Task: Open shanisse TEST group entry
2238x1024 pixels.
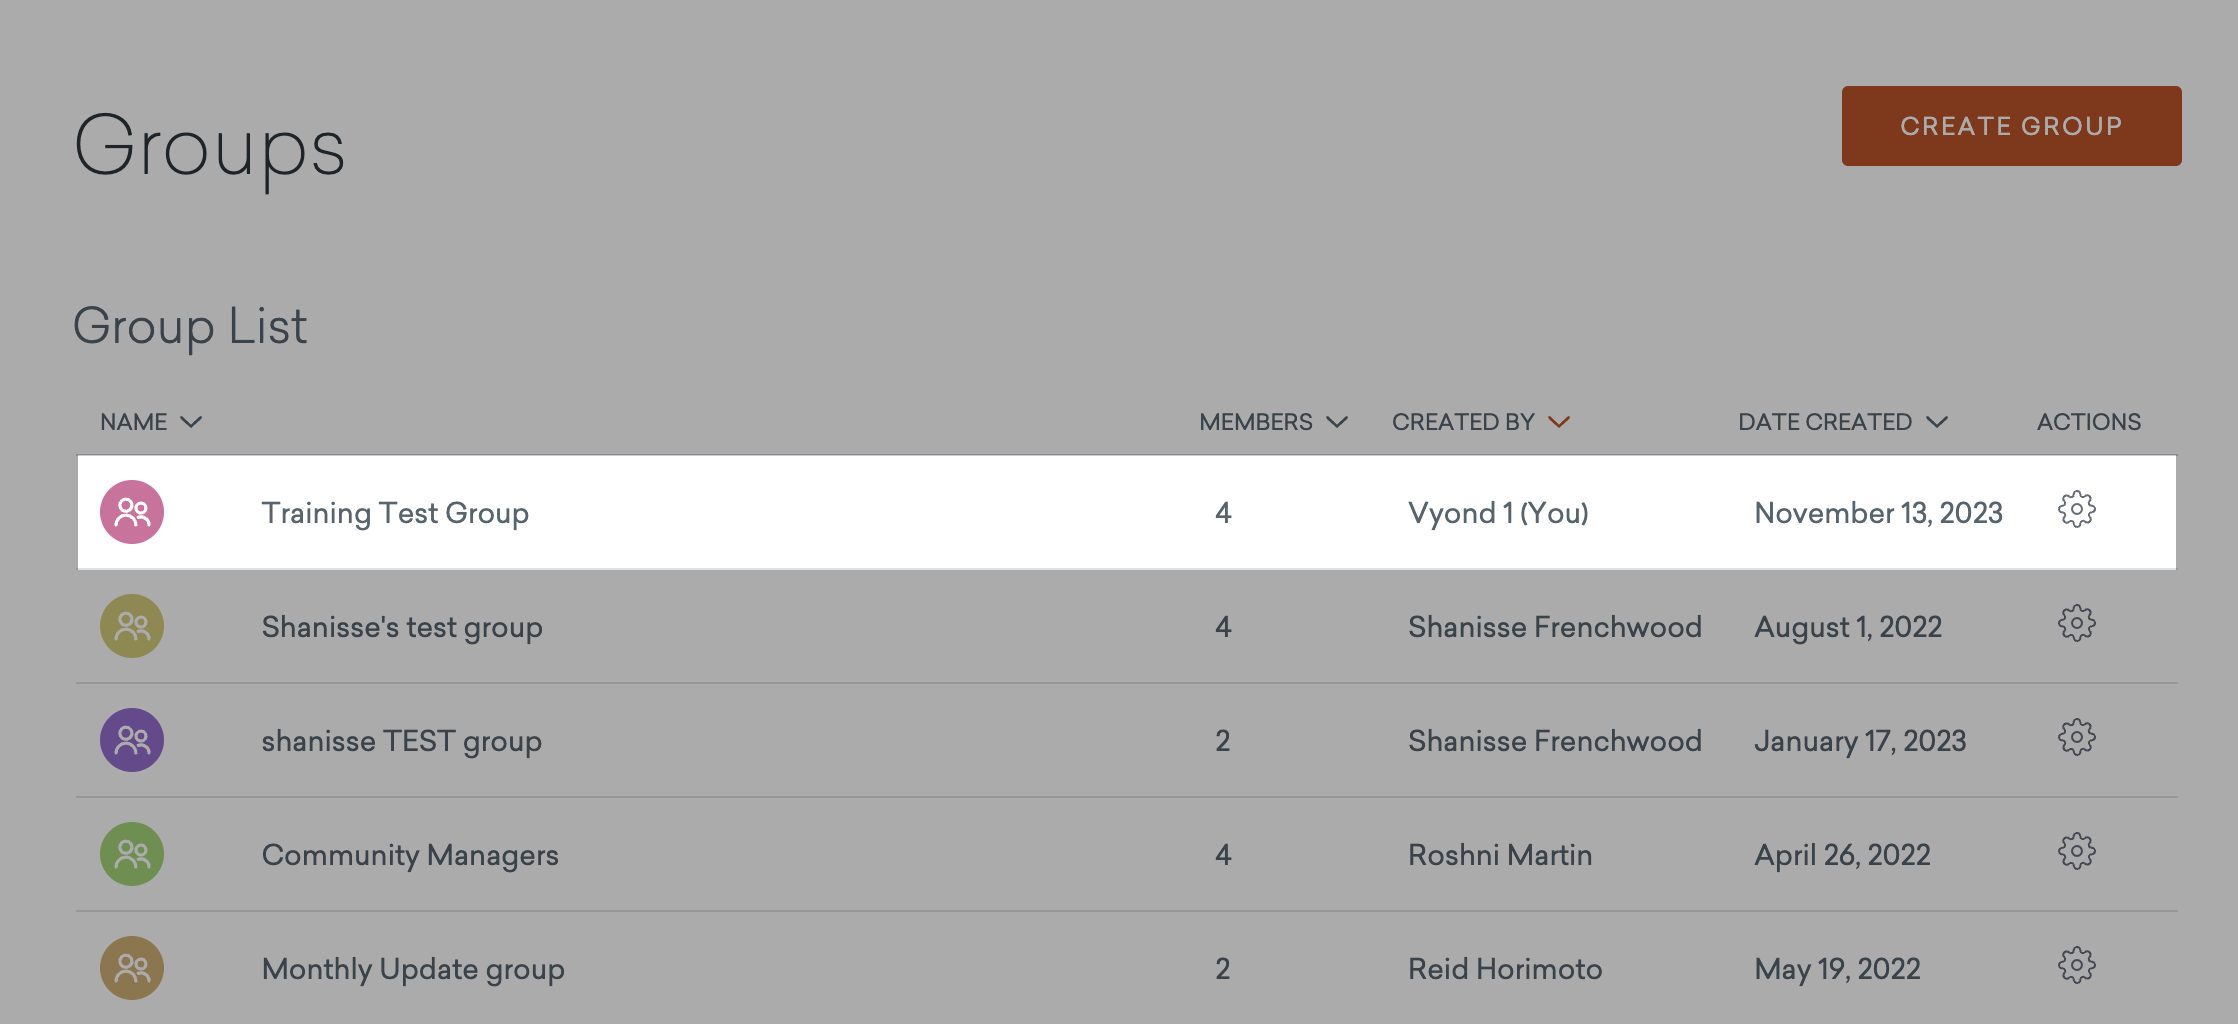Action: coord(402,741)
